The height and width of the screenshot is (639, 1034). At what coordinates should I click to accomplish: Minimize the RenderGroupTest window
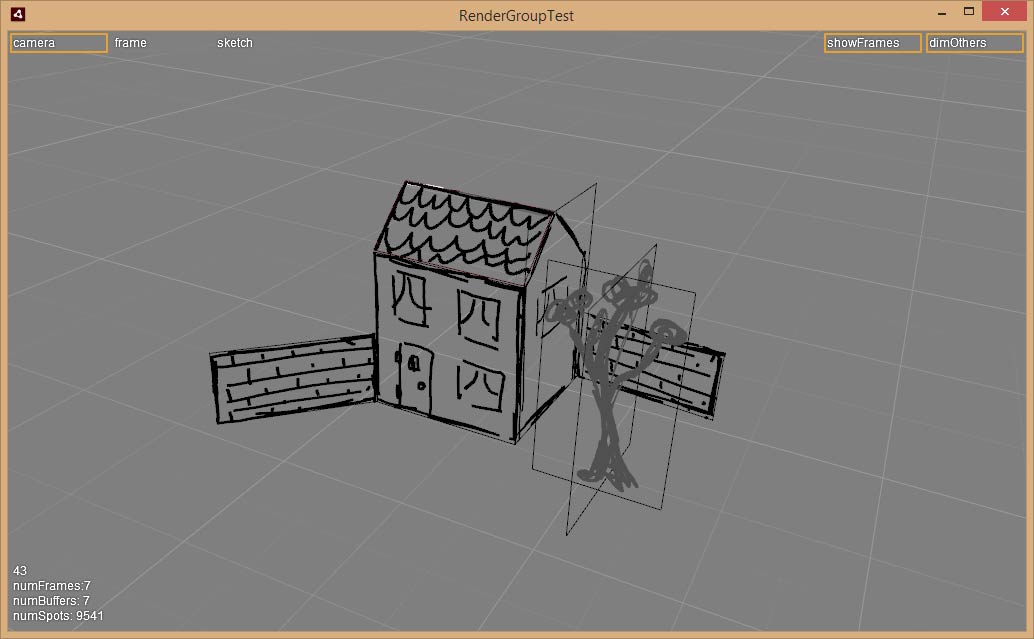point(940,13)
